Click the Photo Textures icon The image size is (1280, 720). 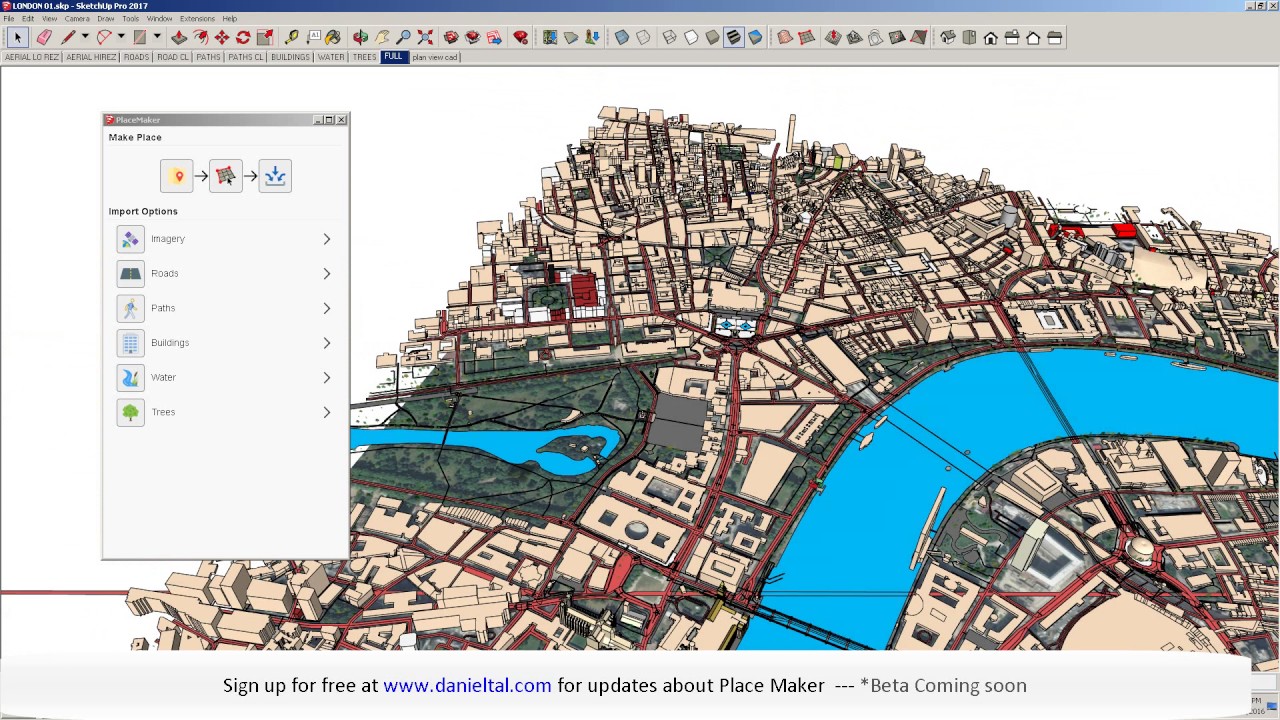(592, 37)
